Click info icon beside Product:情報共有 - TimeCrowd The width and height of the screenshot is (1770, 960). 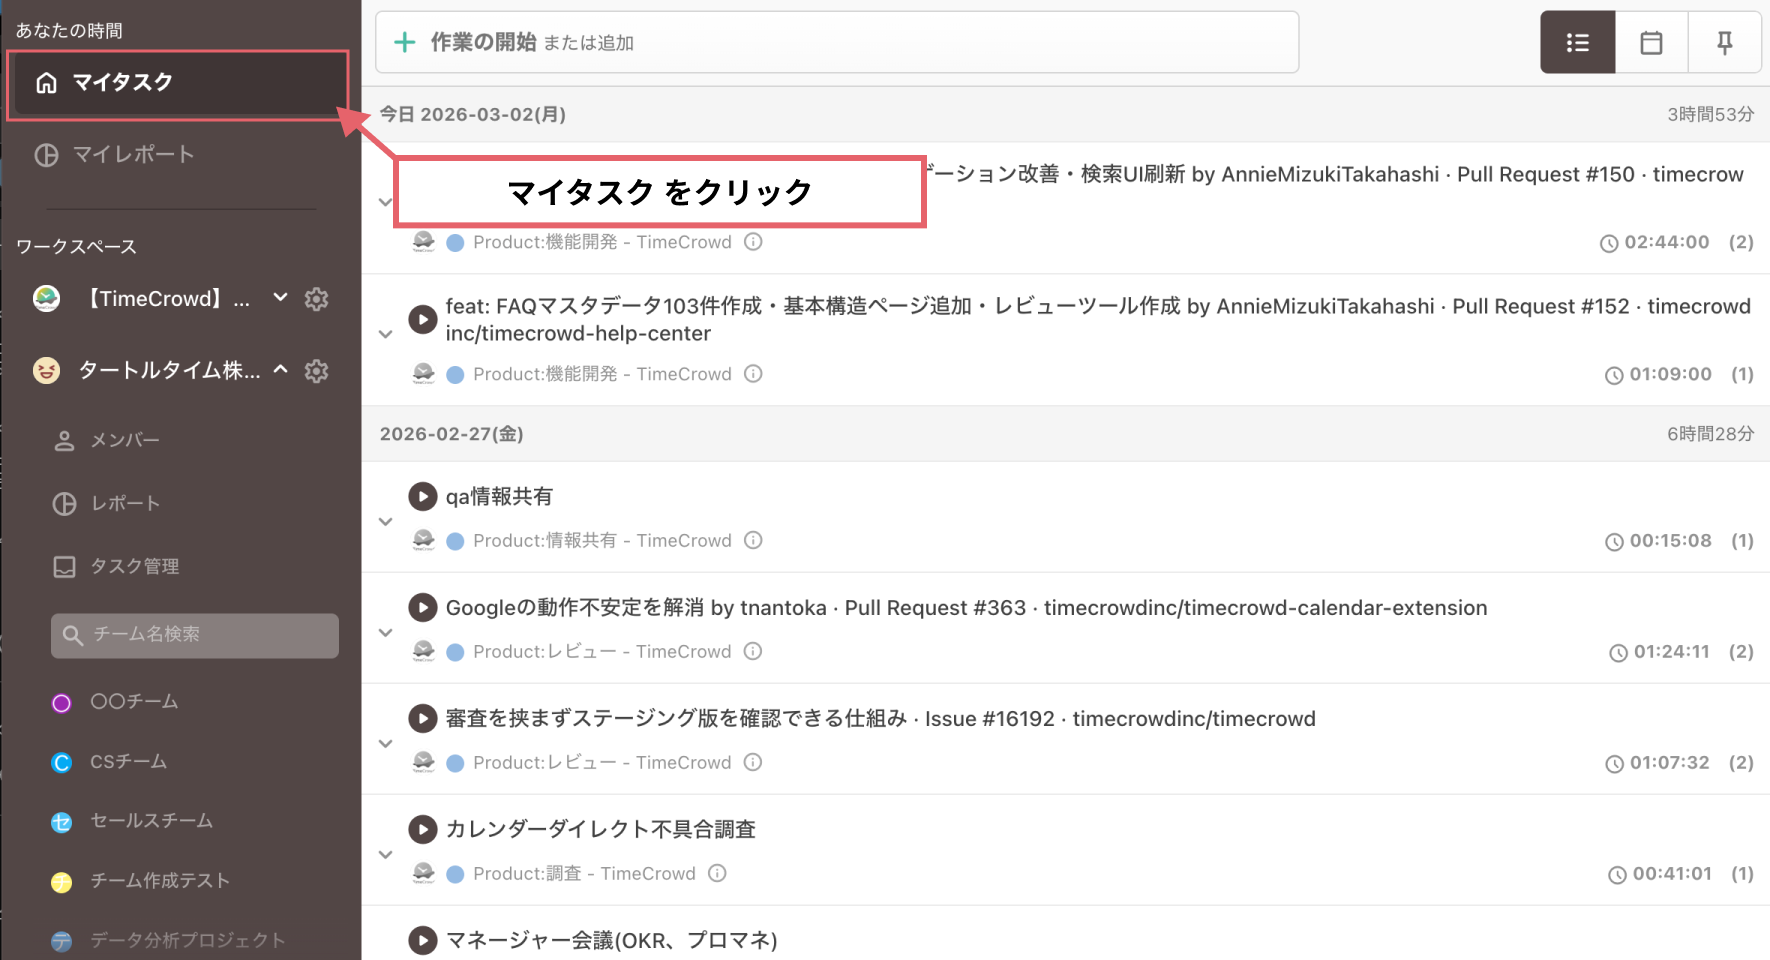[753, 540]
